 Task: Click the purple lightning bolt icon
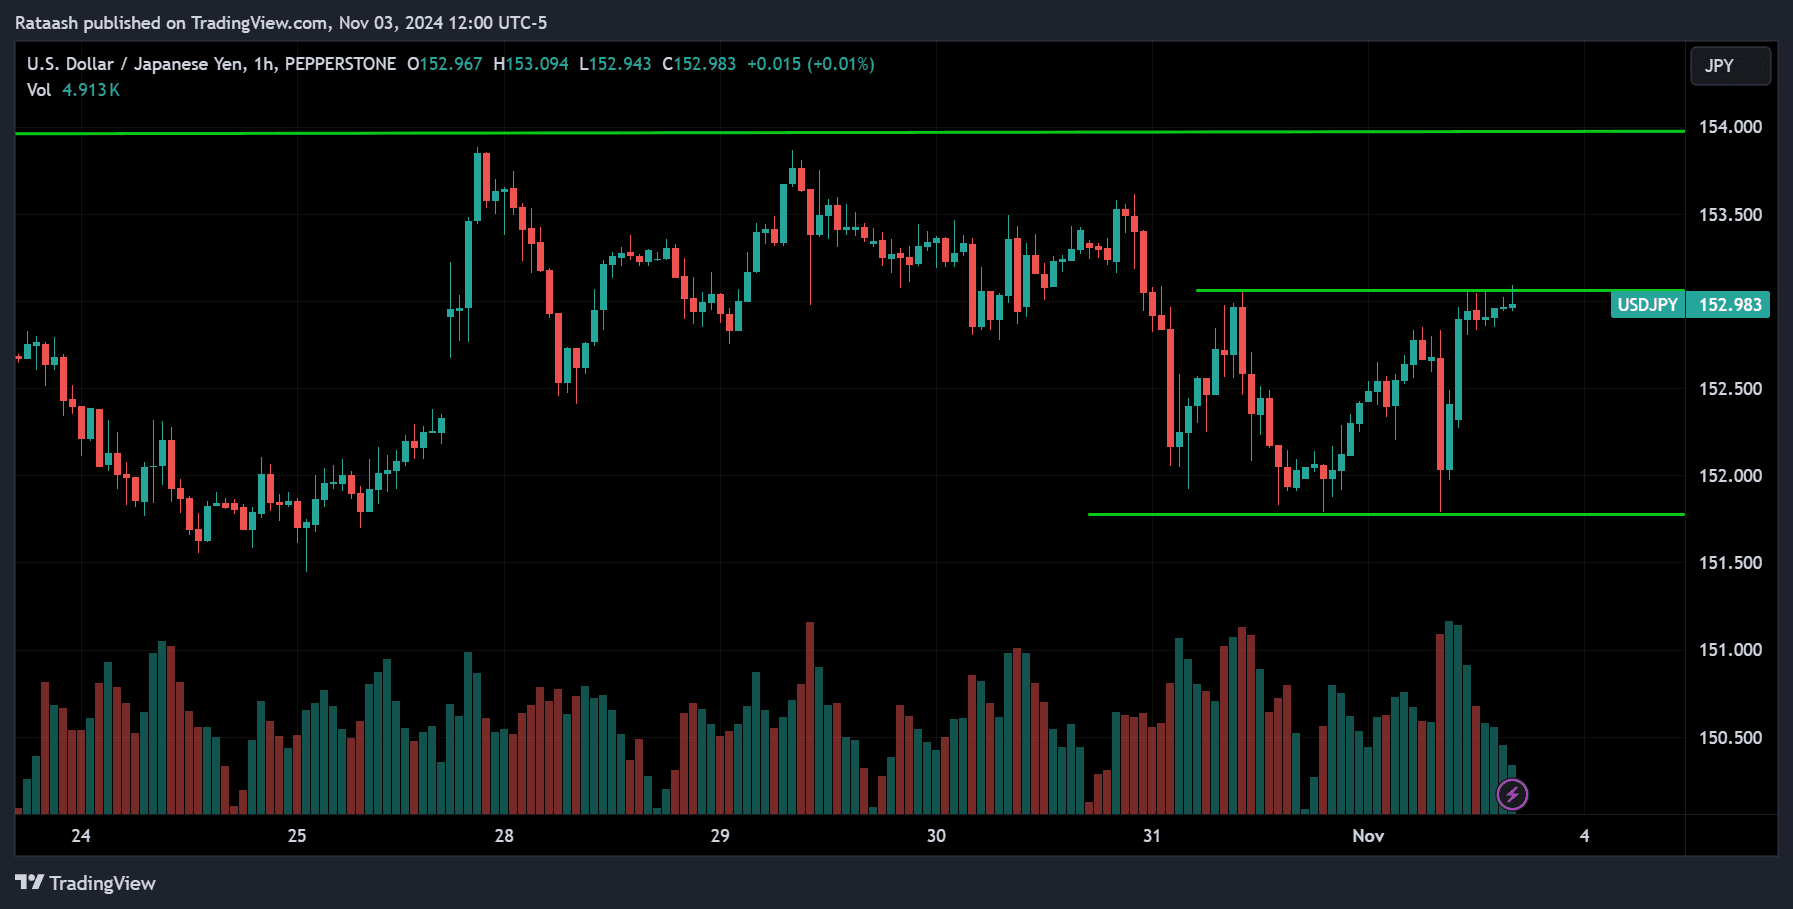pyautogui.click(x=1512, y=795)
